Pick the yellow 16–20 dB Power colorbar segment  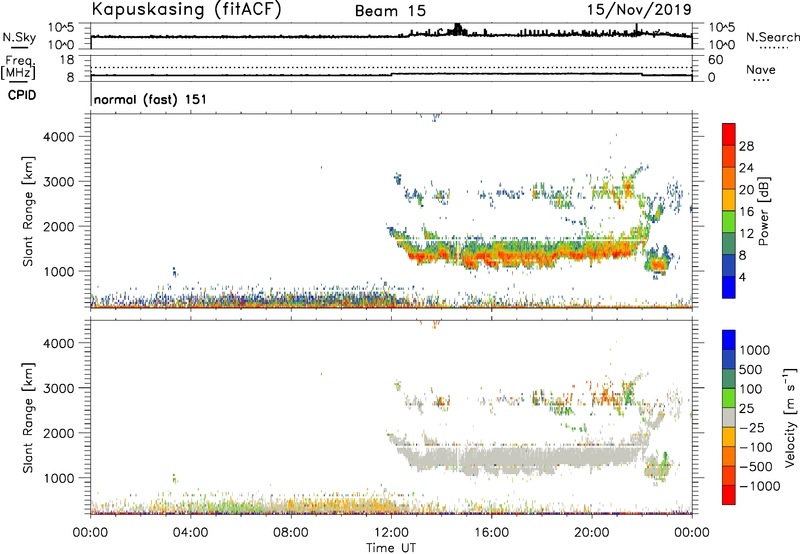(729, 200)
